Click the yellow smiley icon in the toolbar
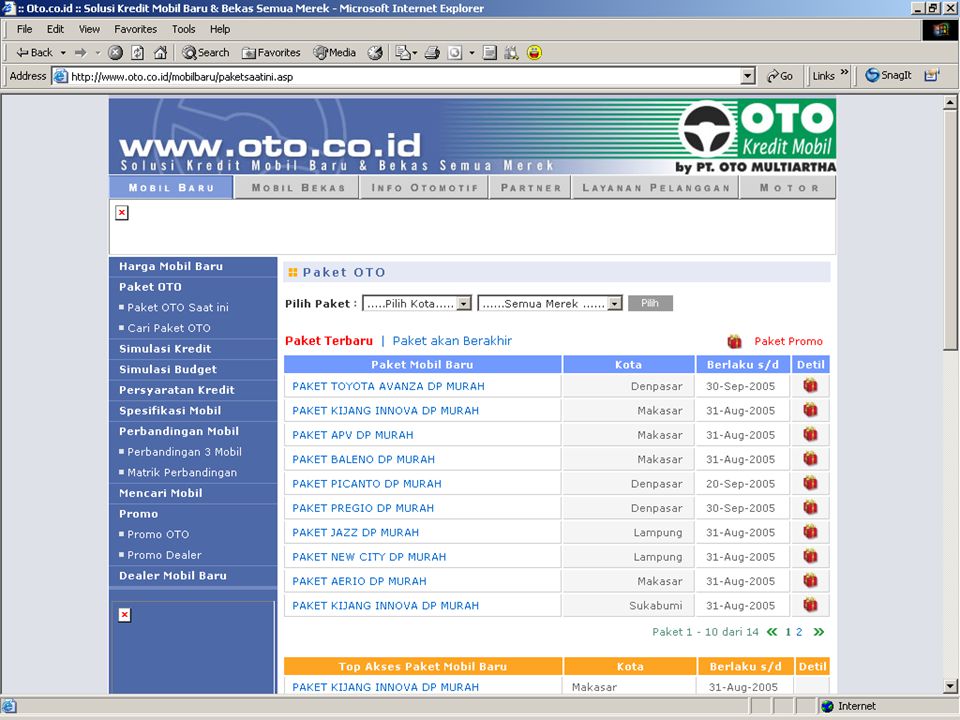 click(534, 53)
